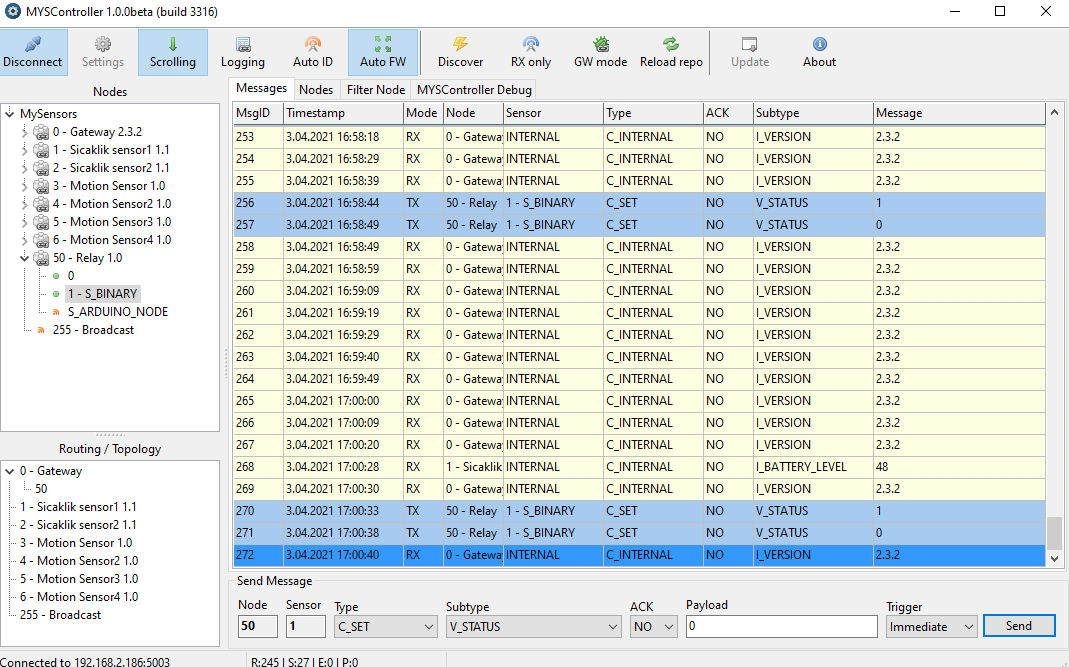Click the green dot icon beside sensor 0
The height and width of the screenshot is (667, 1069).
pyautogui.click(x=56, y=276)
